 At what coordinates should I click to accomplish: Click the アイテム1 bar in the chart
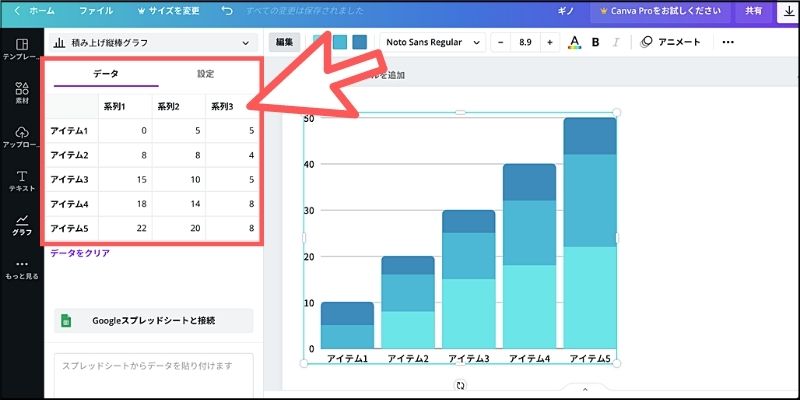click(347, 326)
